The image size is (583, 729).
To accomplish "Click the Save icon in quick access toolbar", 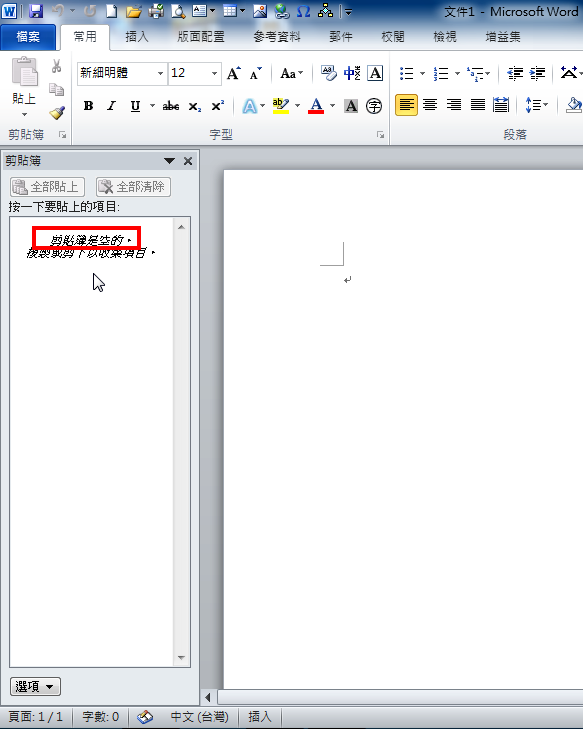I will click(36, 11).
